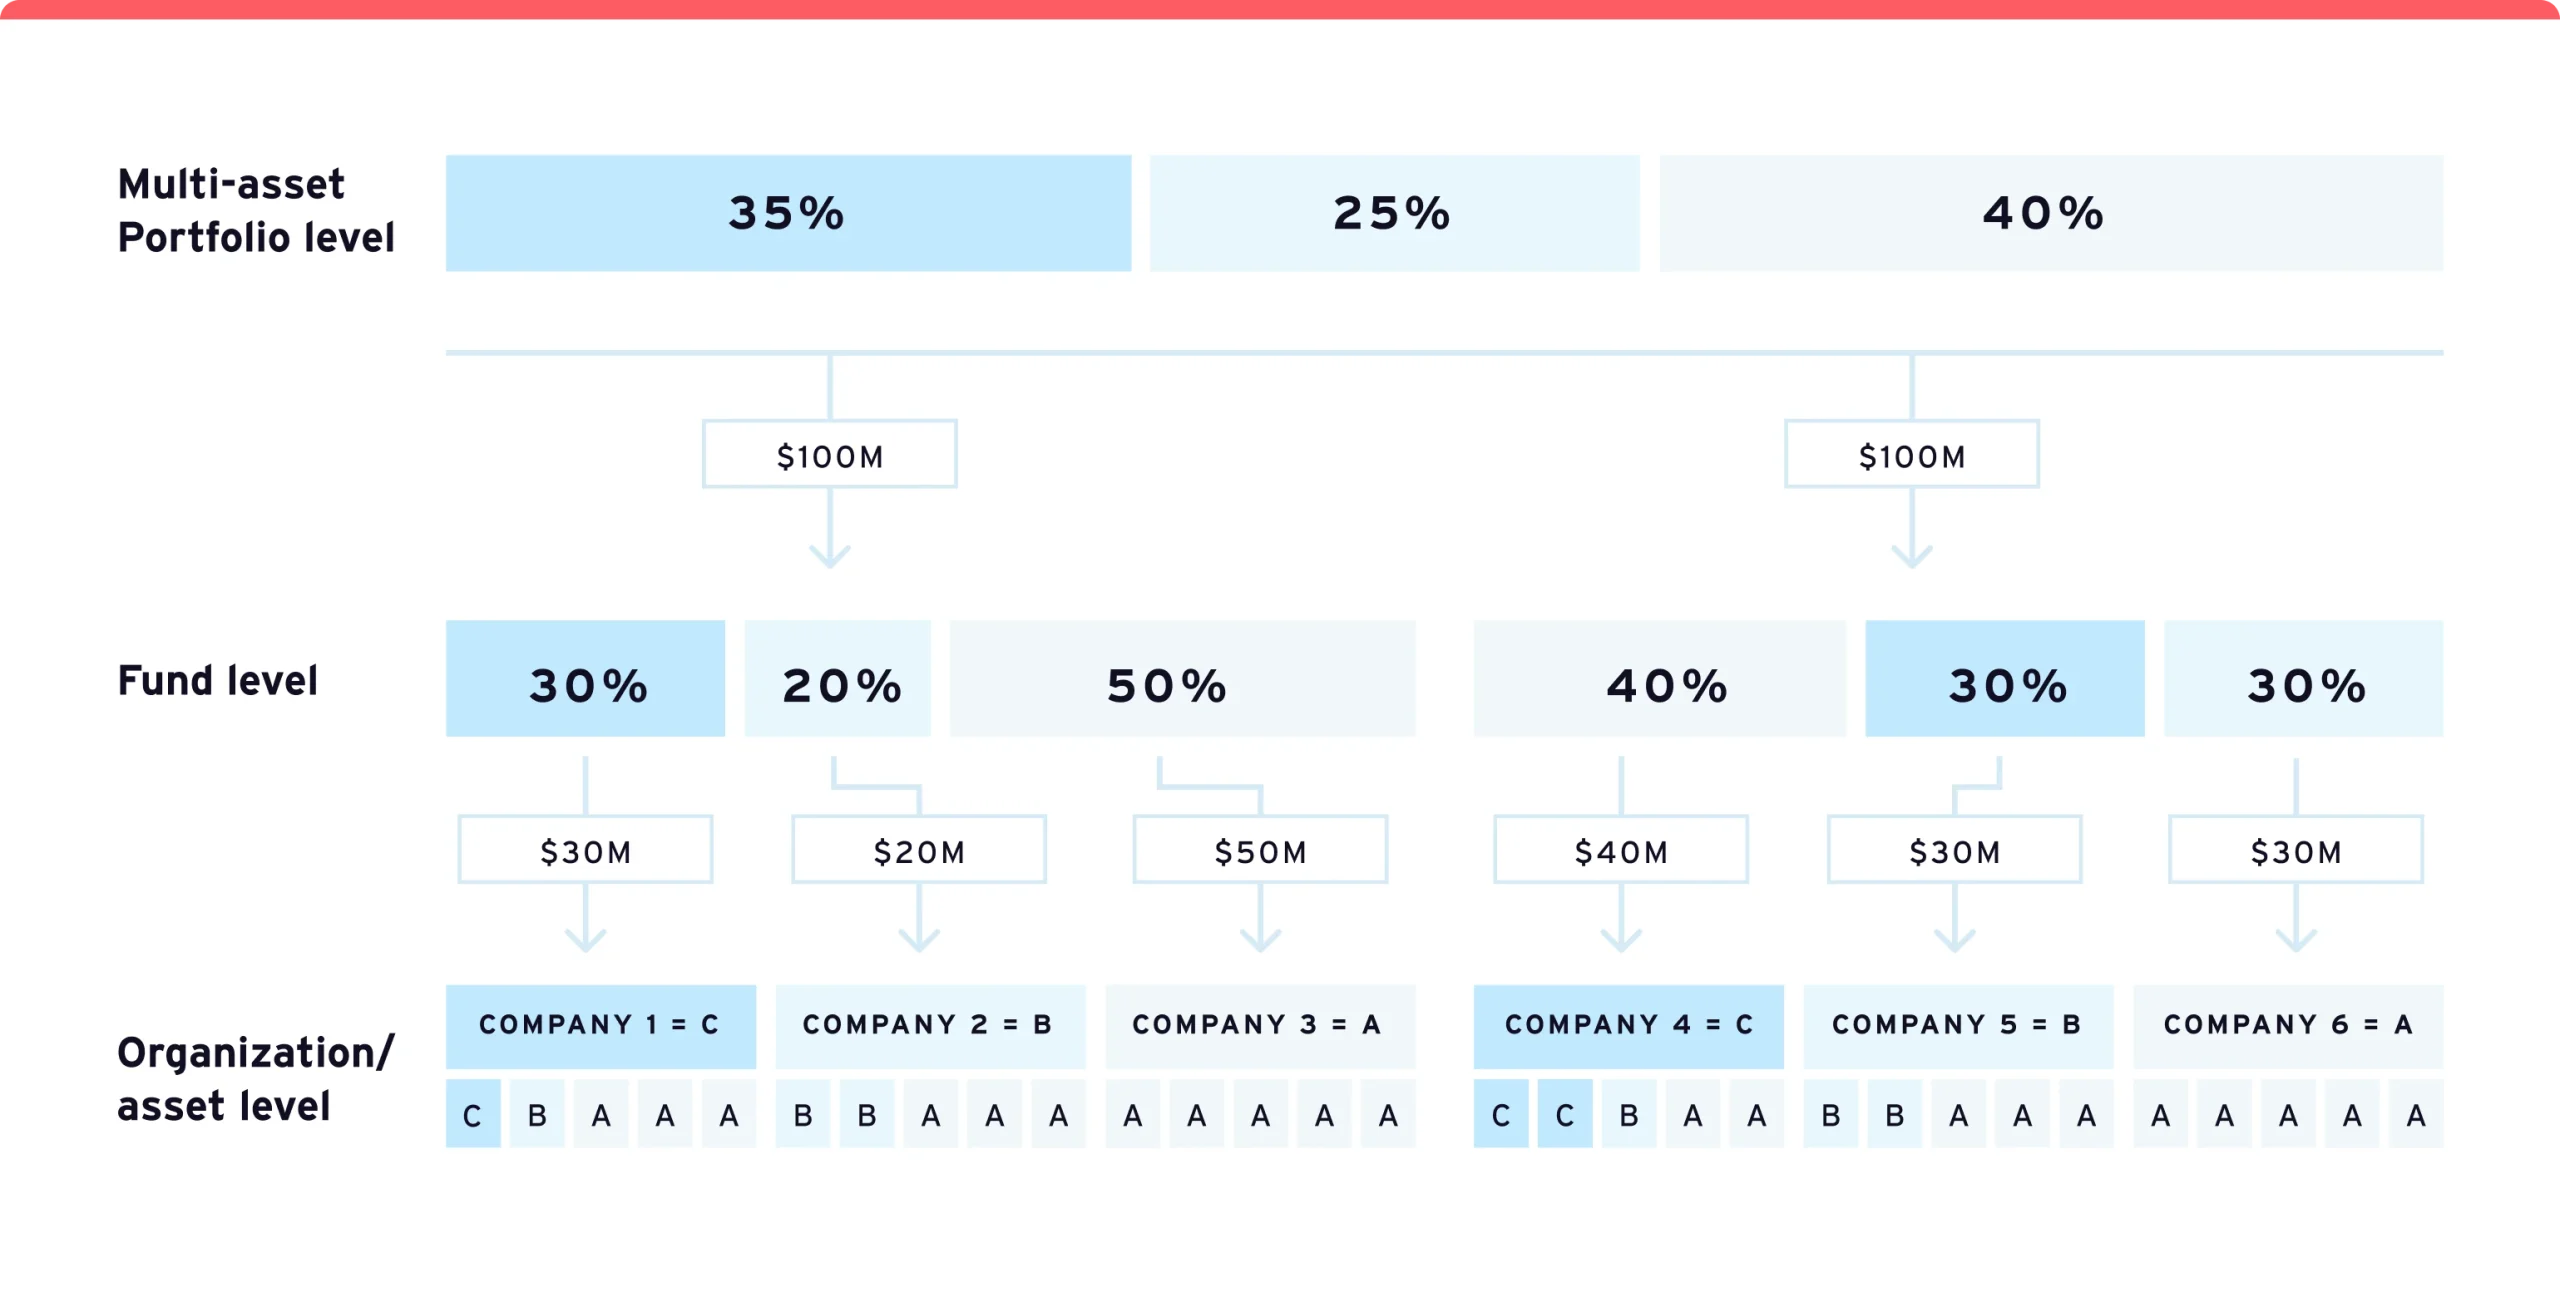Select the $40M amount box
The height and width of the screenshot is (1302, 2560).
(1621, 850)
